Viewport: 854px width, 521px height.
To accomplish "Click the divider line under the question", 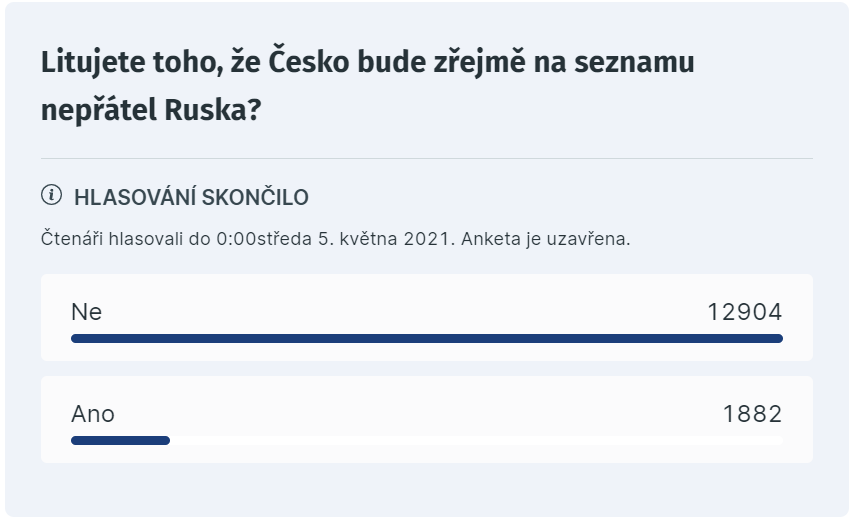I will [x=427, y=158].
